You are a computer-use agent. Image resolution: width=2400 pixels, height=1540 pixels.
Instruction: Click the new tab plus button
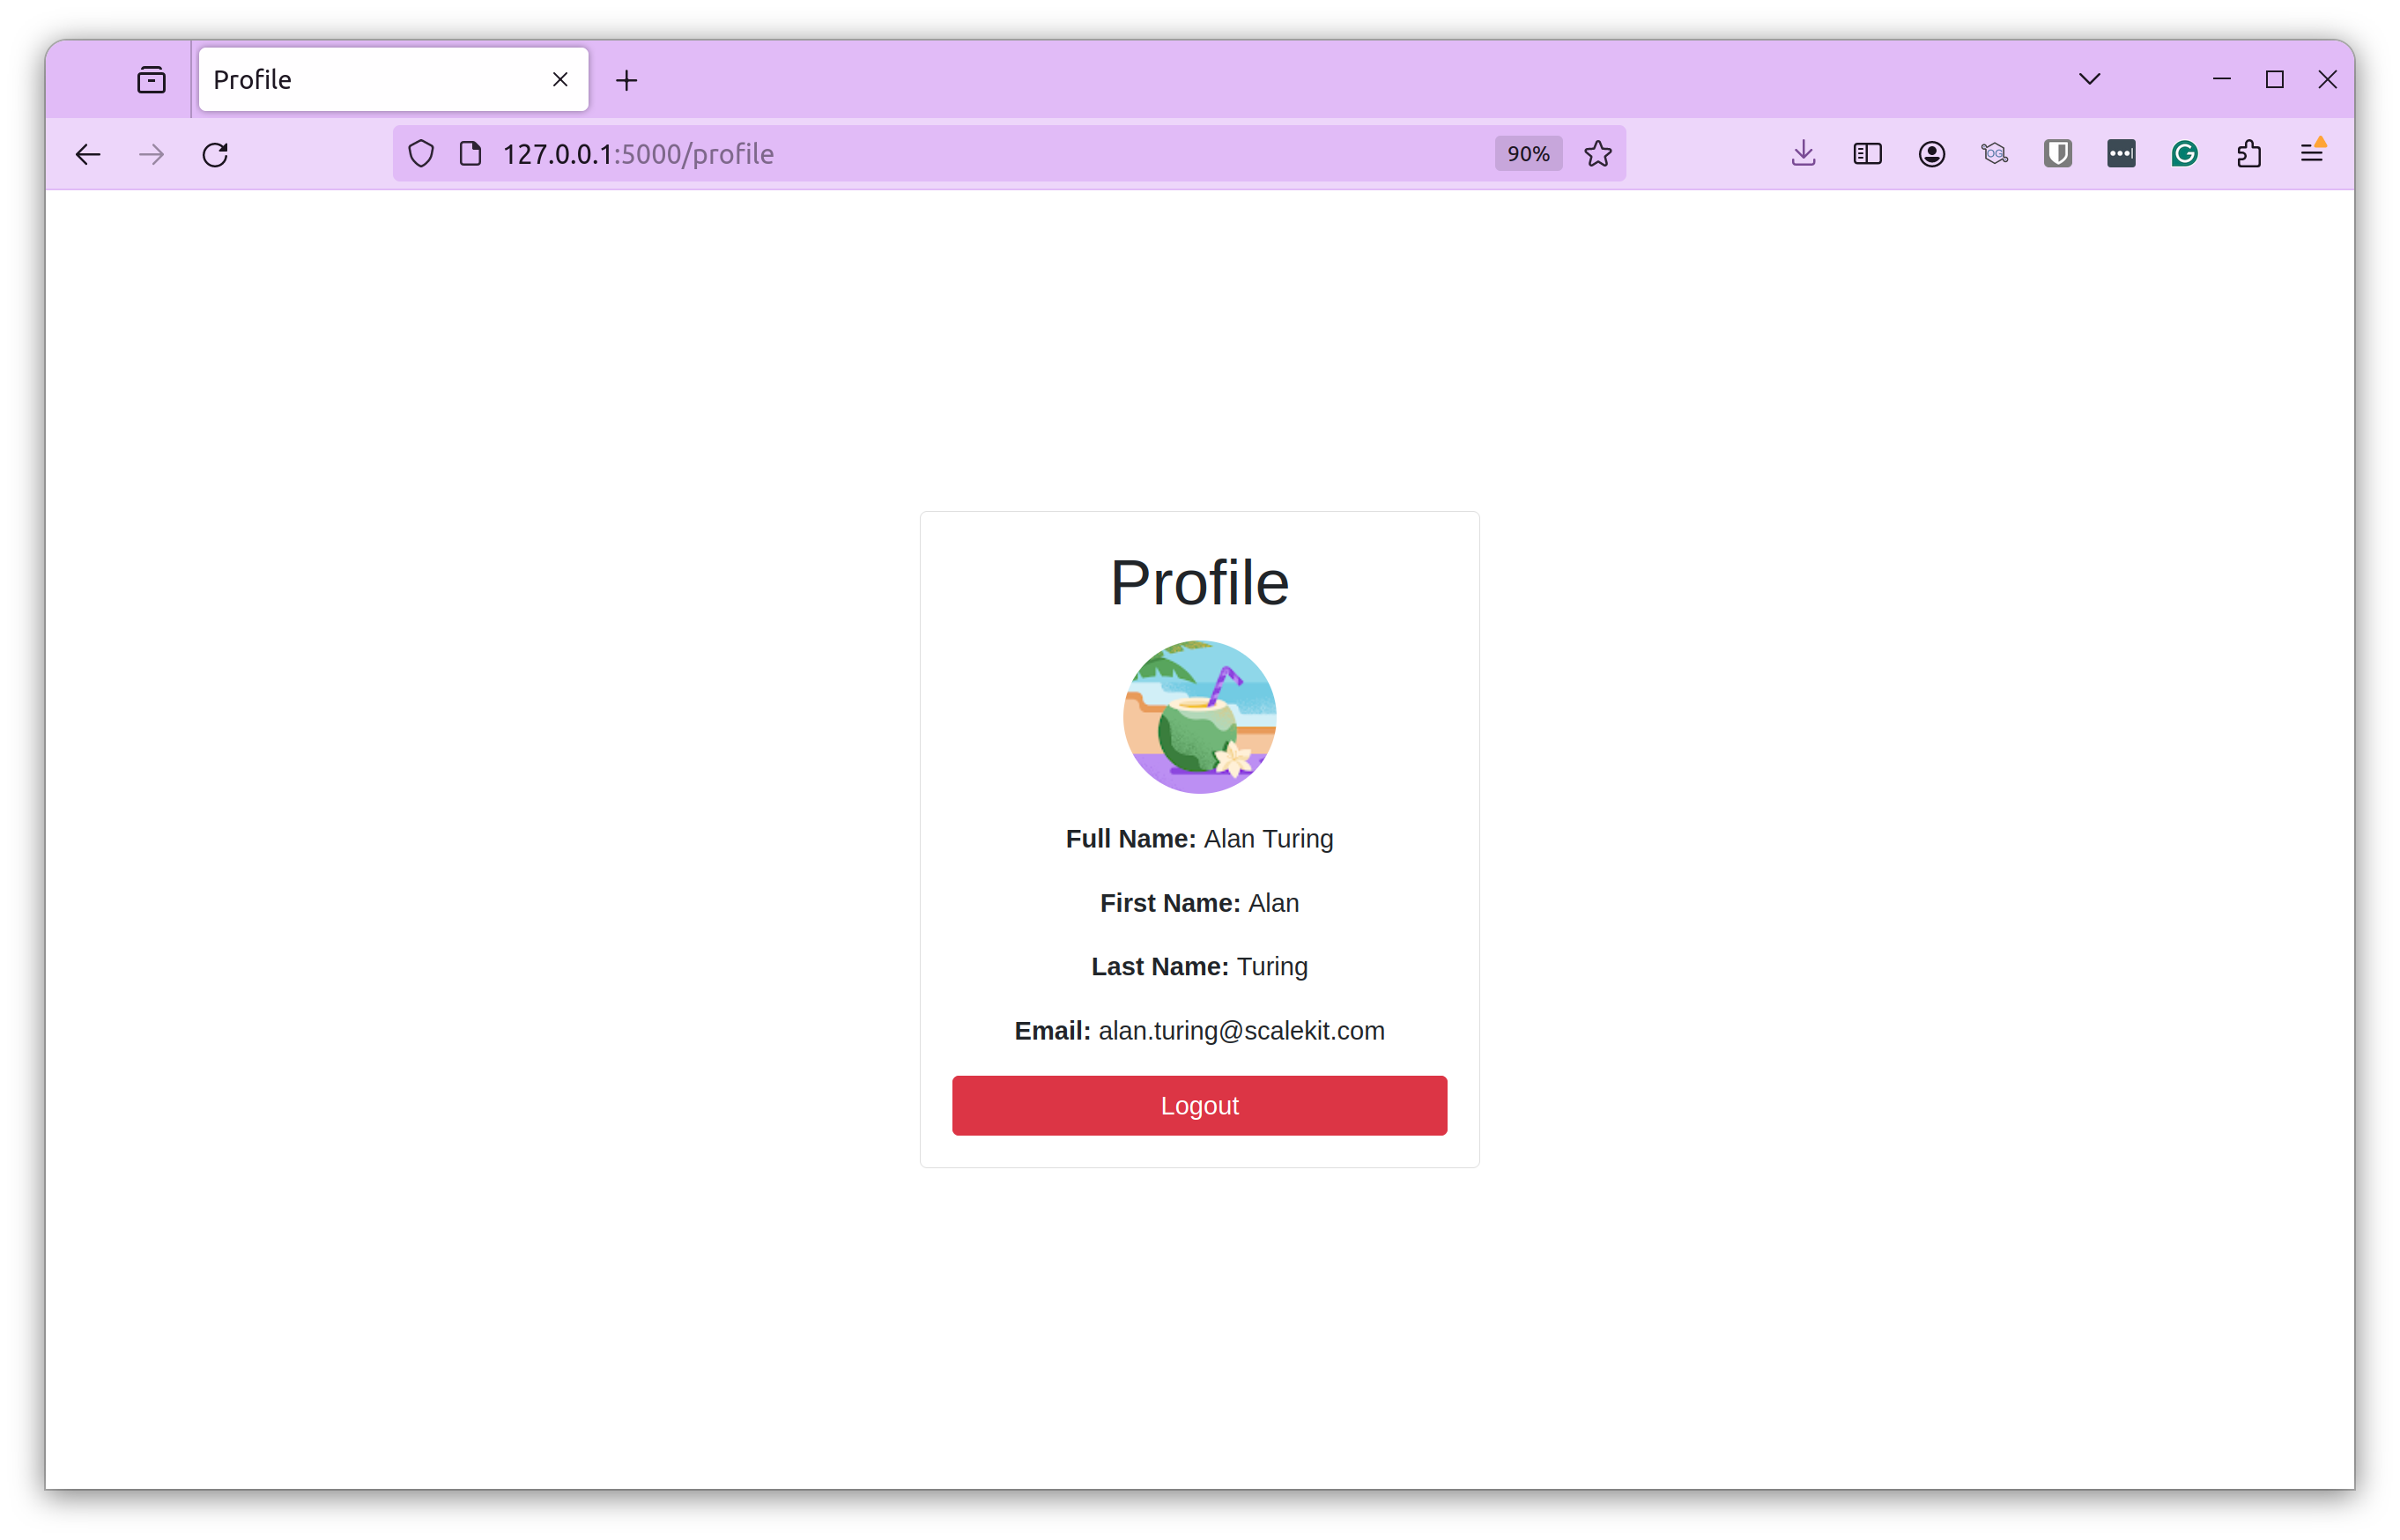pyautogui.click(x=625, y=78)
